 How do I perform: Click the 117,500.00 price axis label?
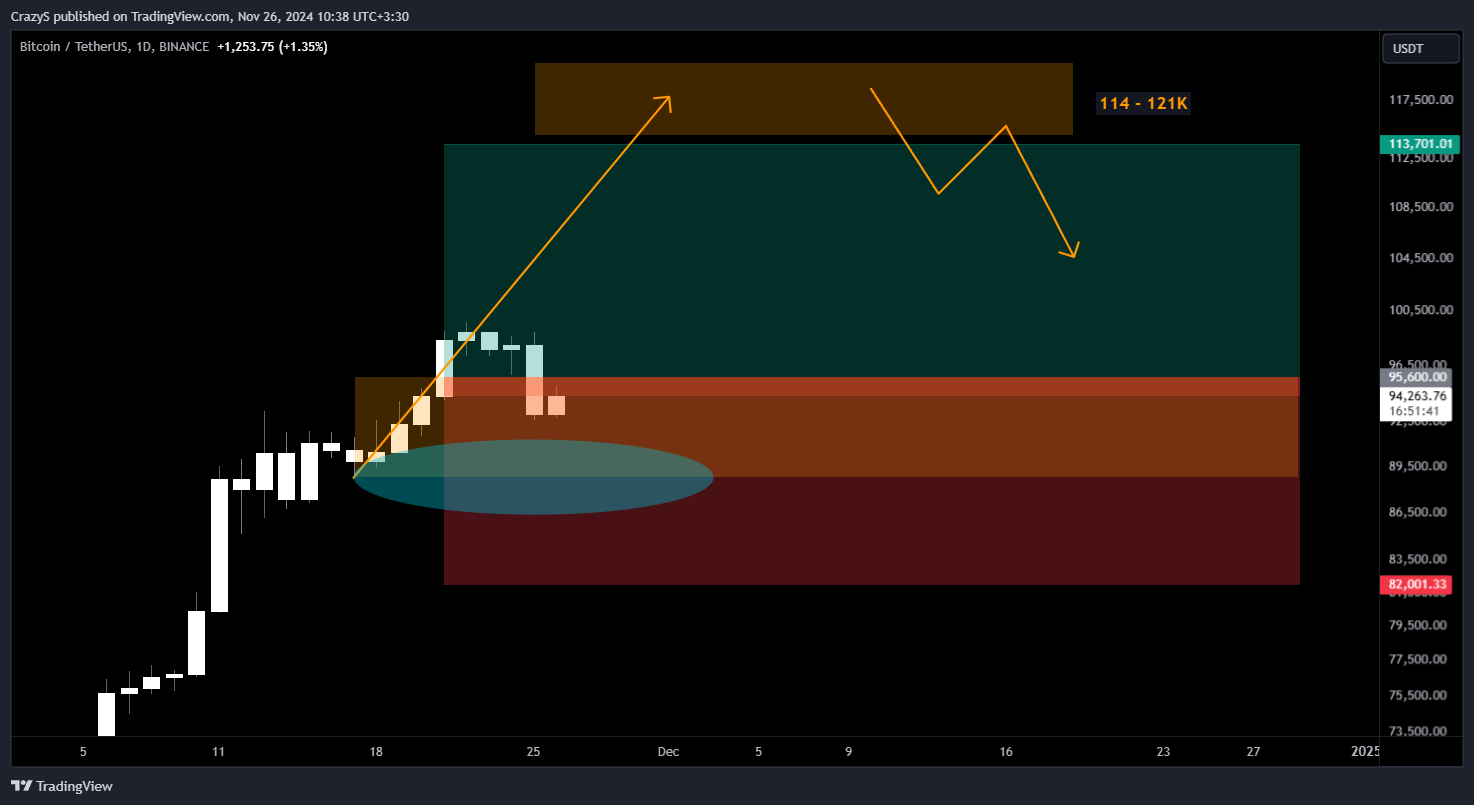click(x=1420, y=100)
